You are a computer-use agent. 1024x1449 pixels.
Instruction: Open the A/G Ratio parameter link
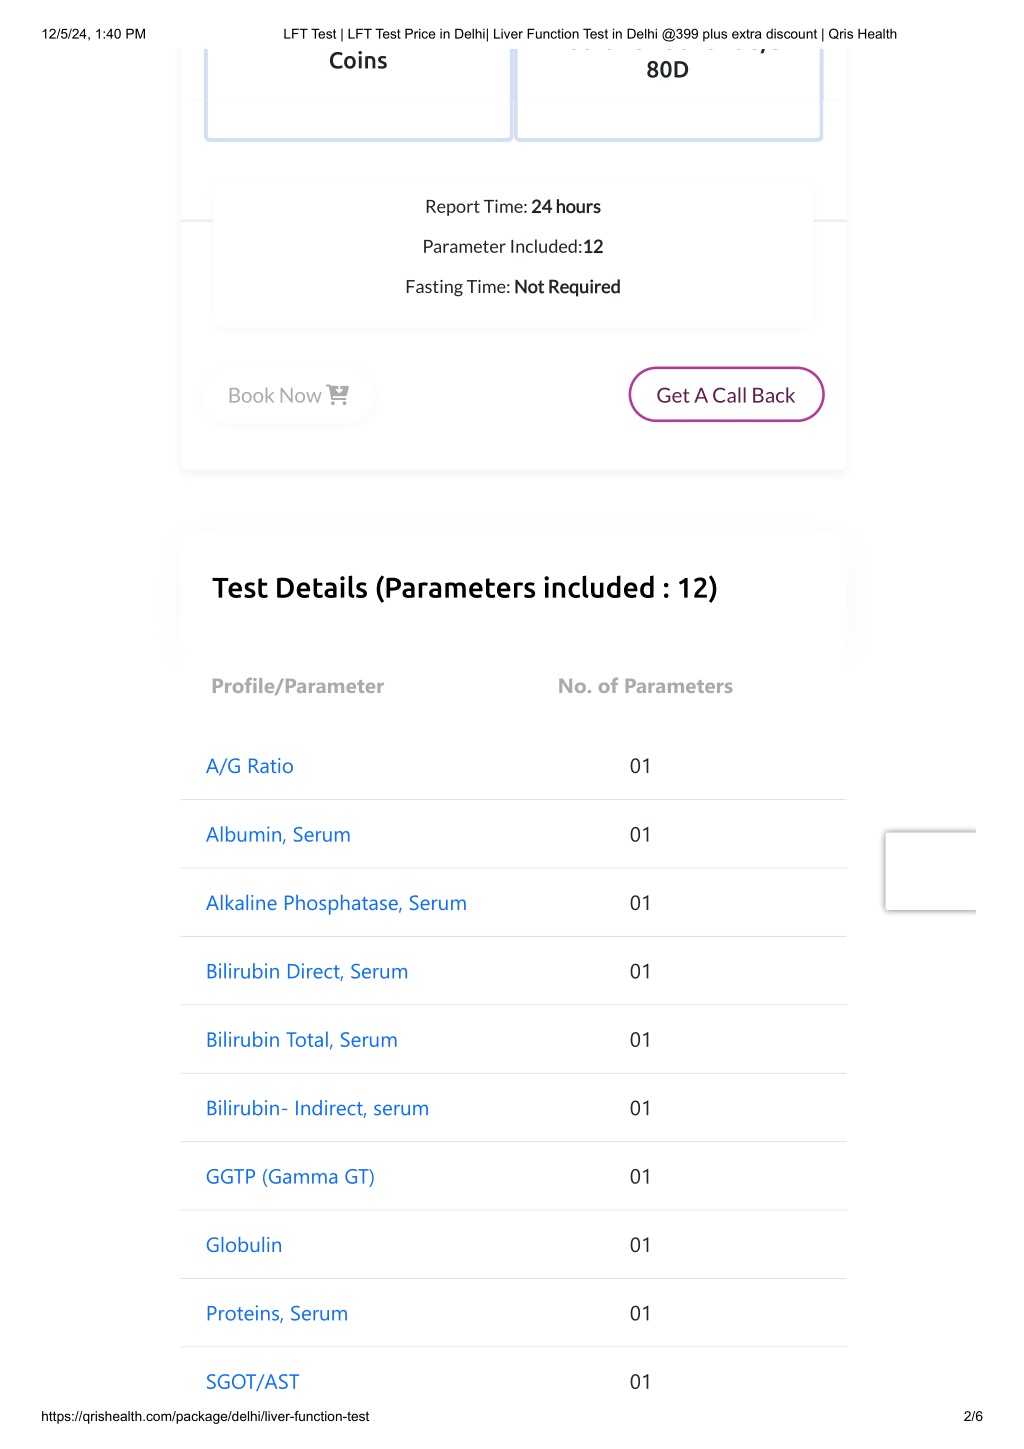[x=250, y=766]
